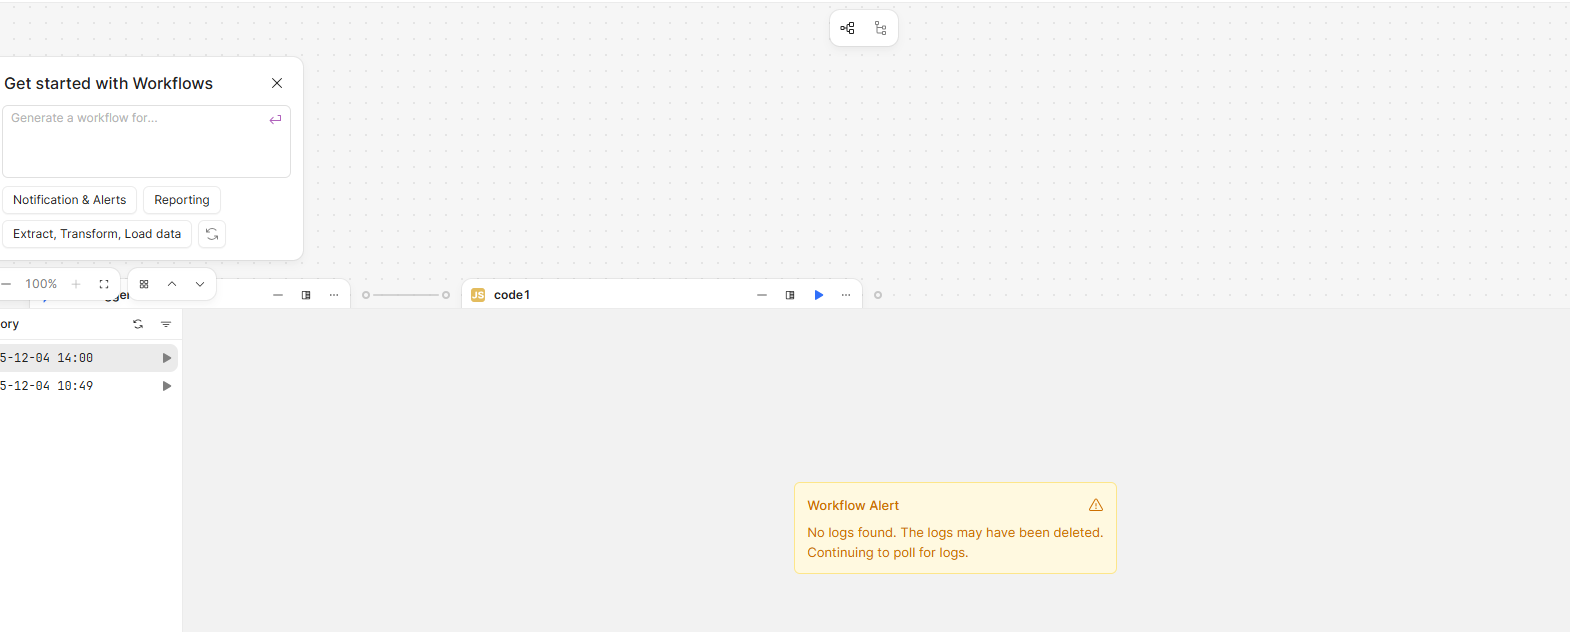
Task: Run the code1 block
Action: 819,295
